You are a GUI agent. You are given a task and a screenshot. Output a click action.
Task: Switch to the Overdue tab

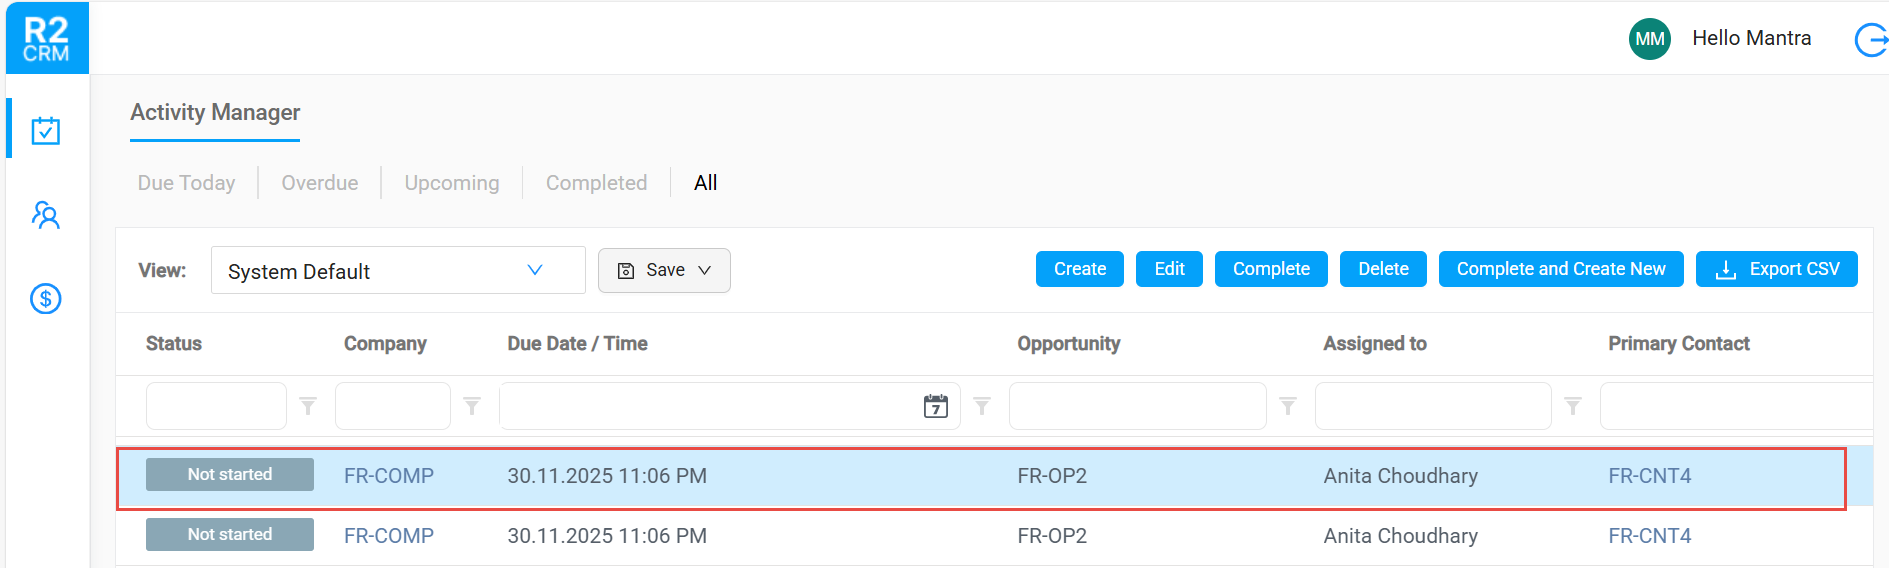pos(320,183)
